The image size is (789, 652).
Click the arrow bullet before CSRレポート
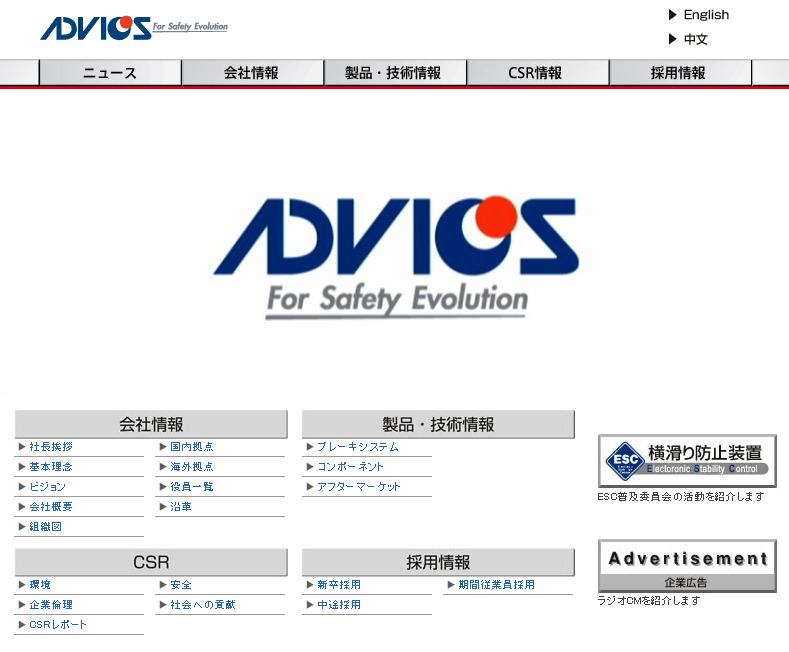tap(22, 625)
